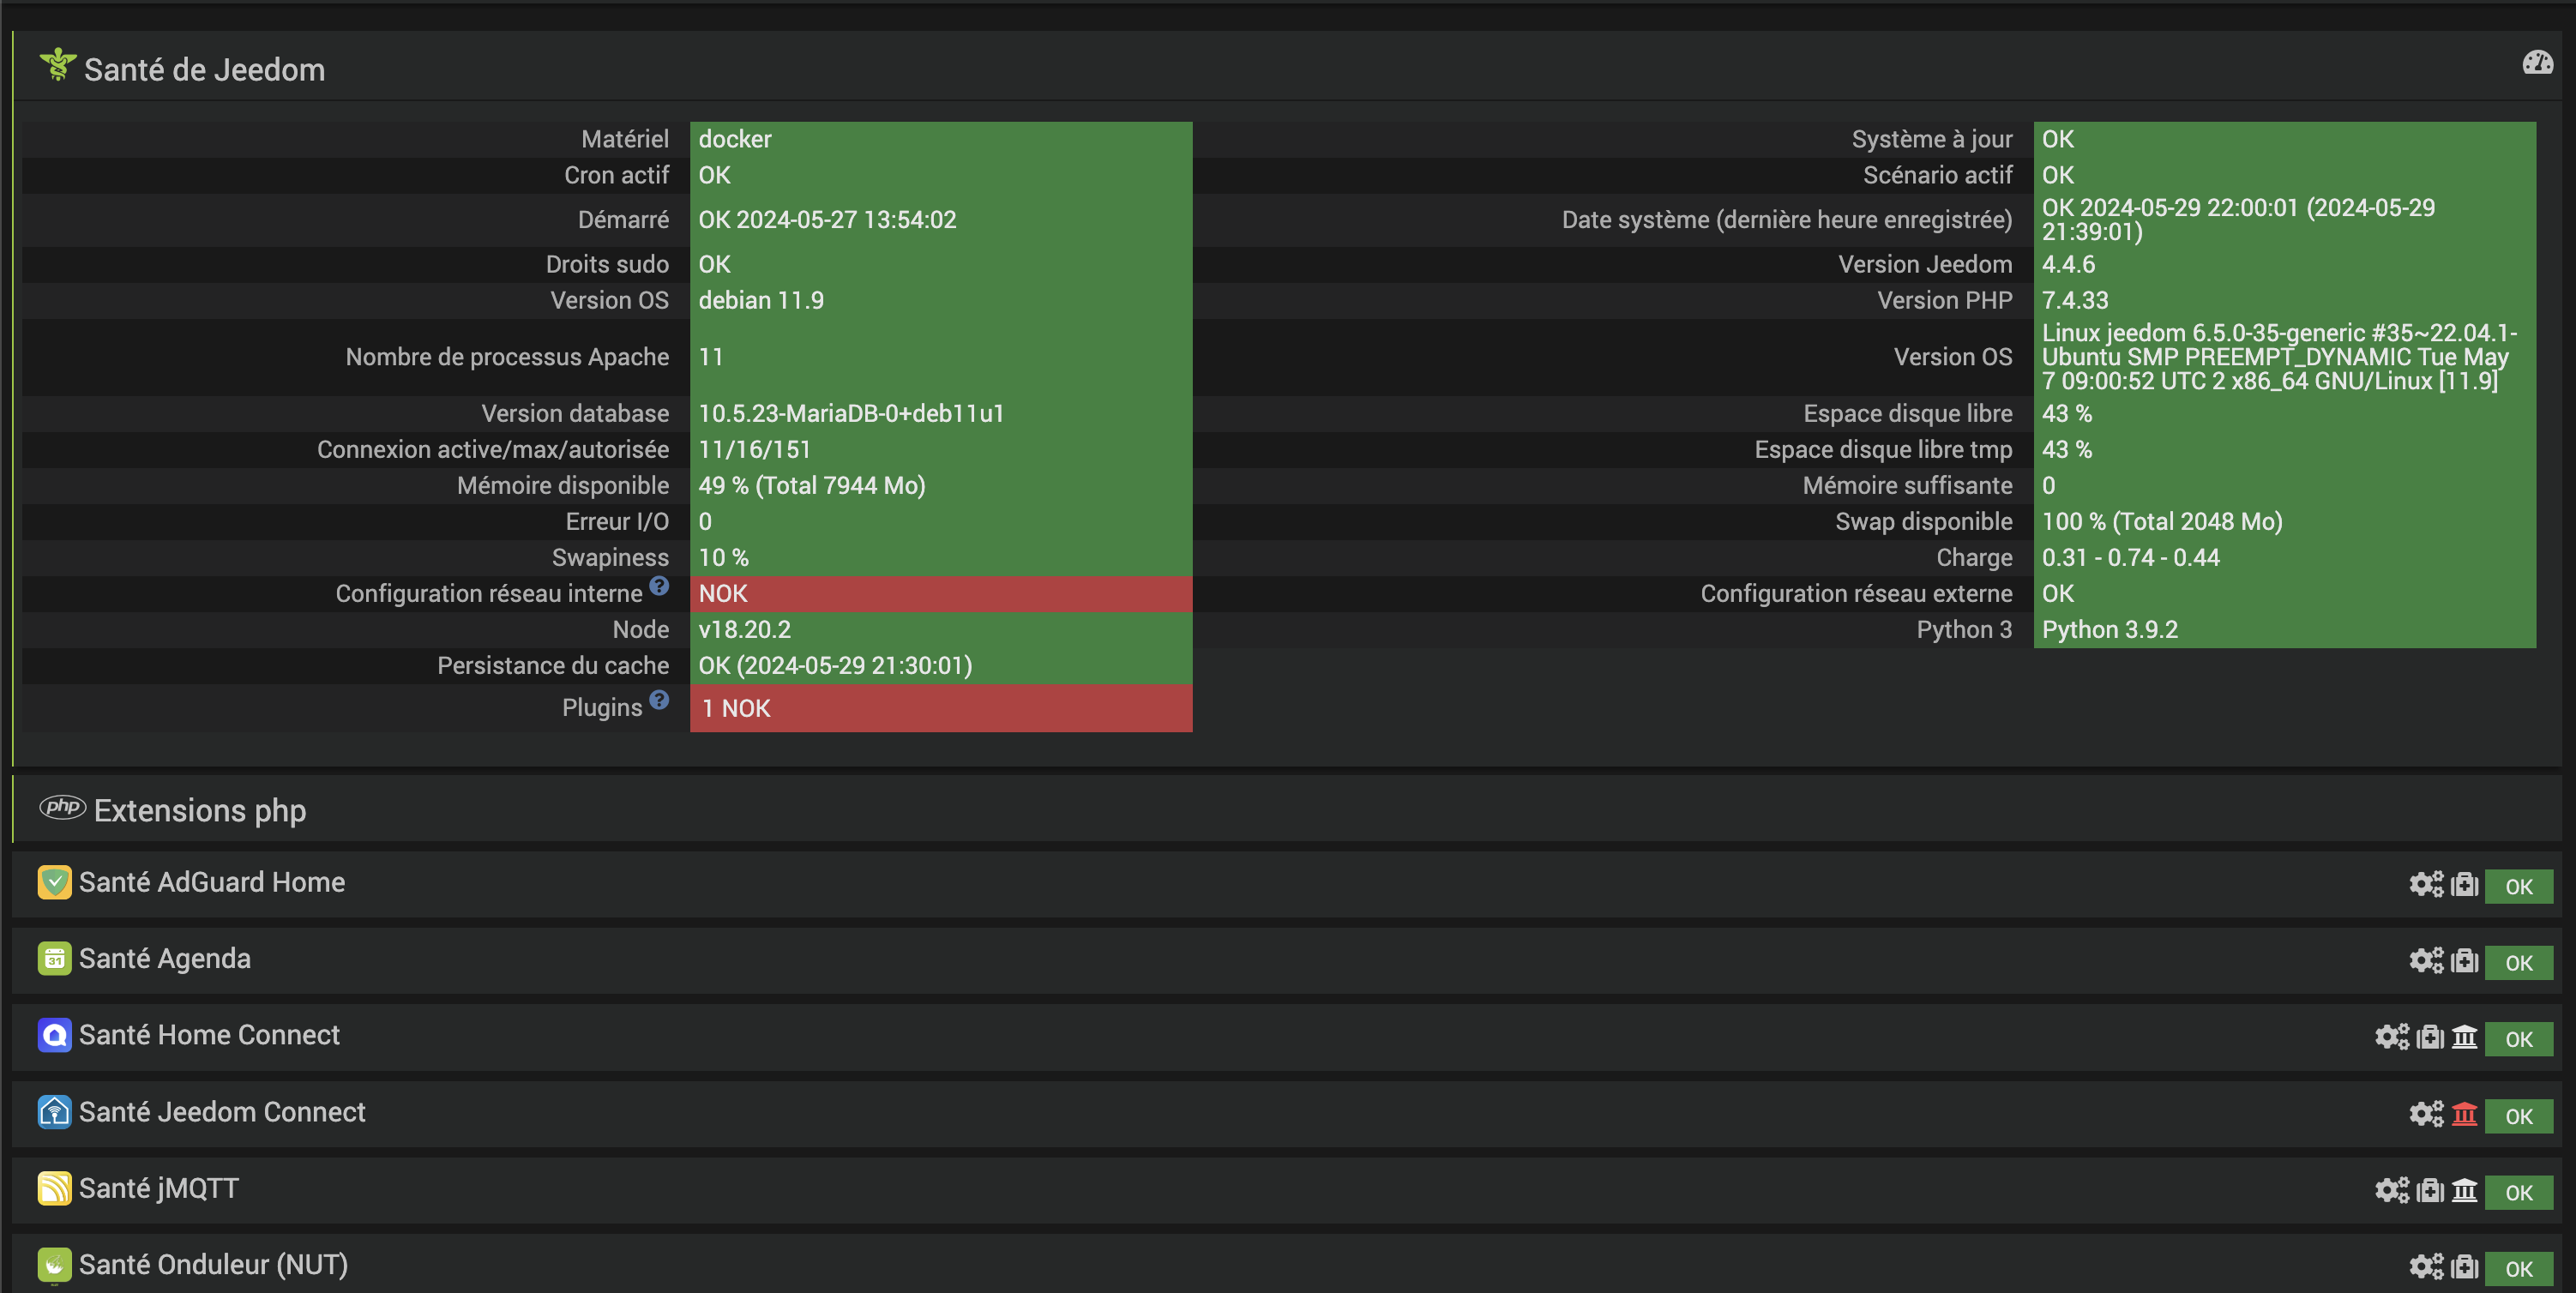This screenshot has height=1293, width=2576.
Task: Click the medkit health icon for Santé Agenda
Action: (x=2465, y=961)
